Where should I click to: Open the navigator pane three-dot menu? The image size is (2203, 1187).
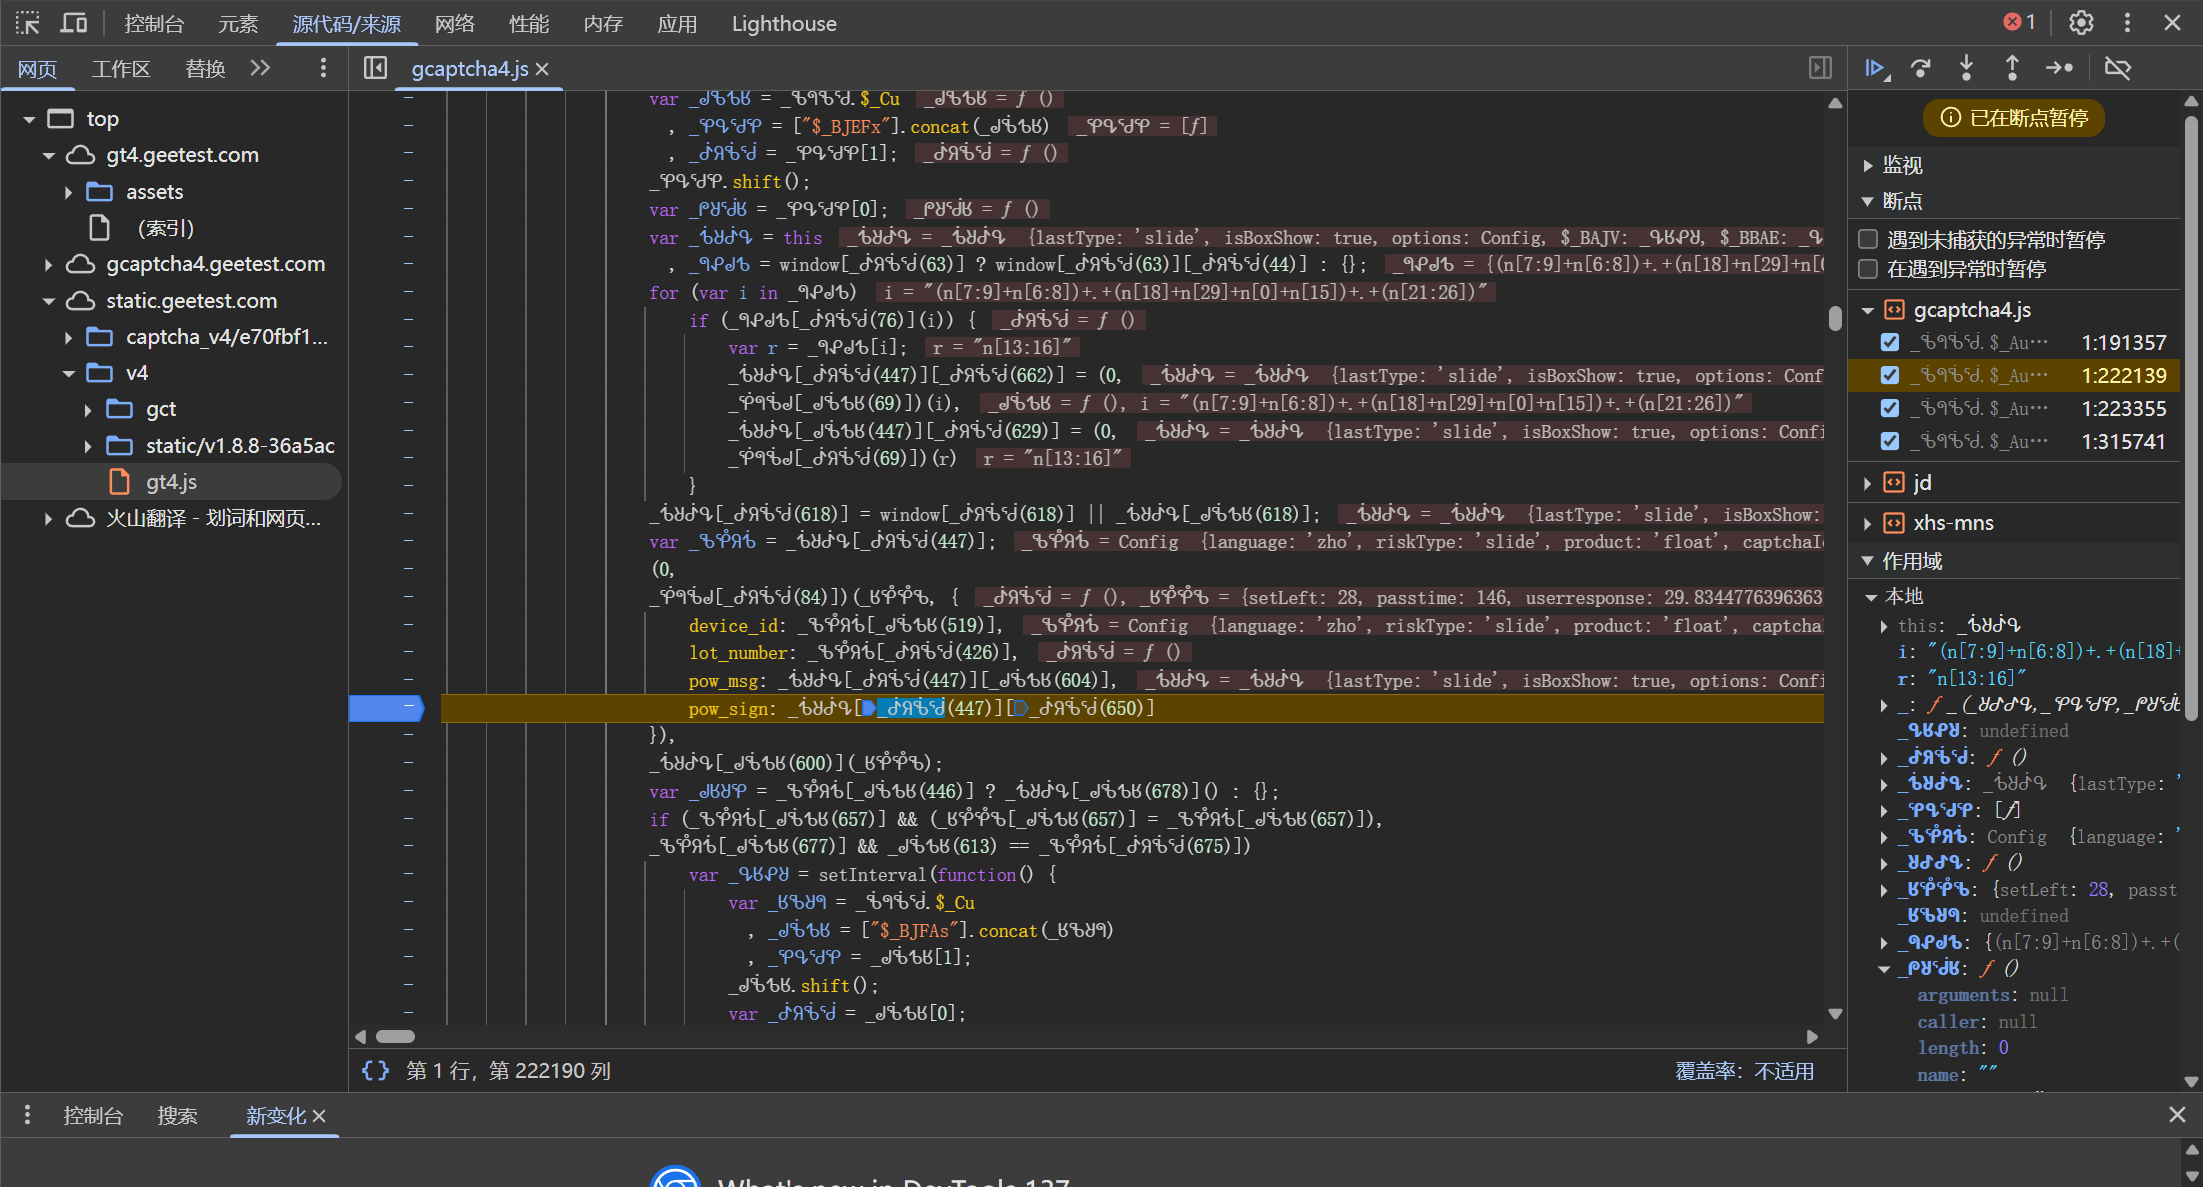coord(322,68)
